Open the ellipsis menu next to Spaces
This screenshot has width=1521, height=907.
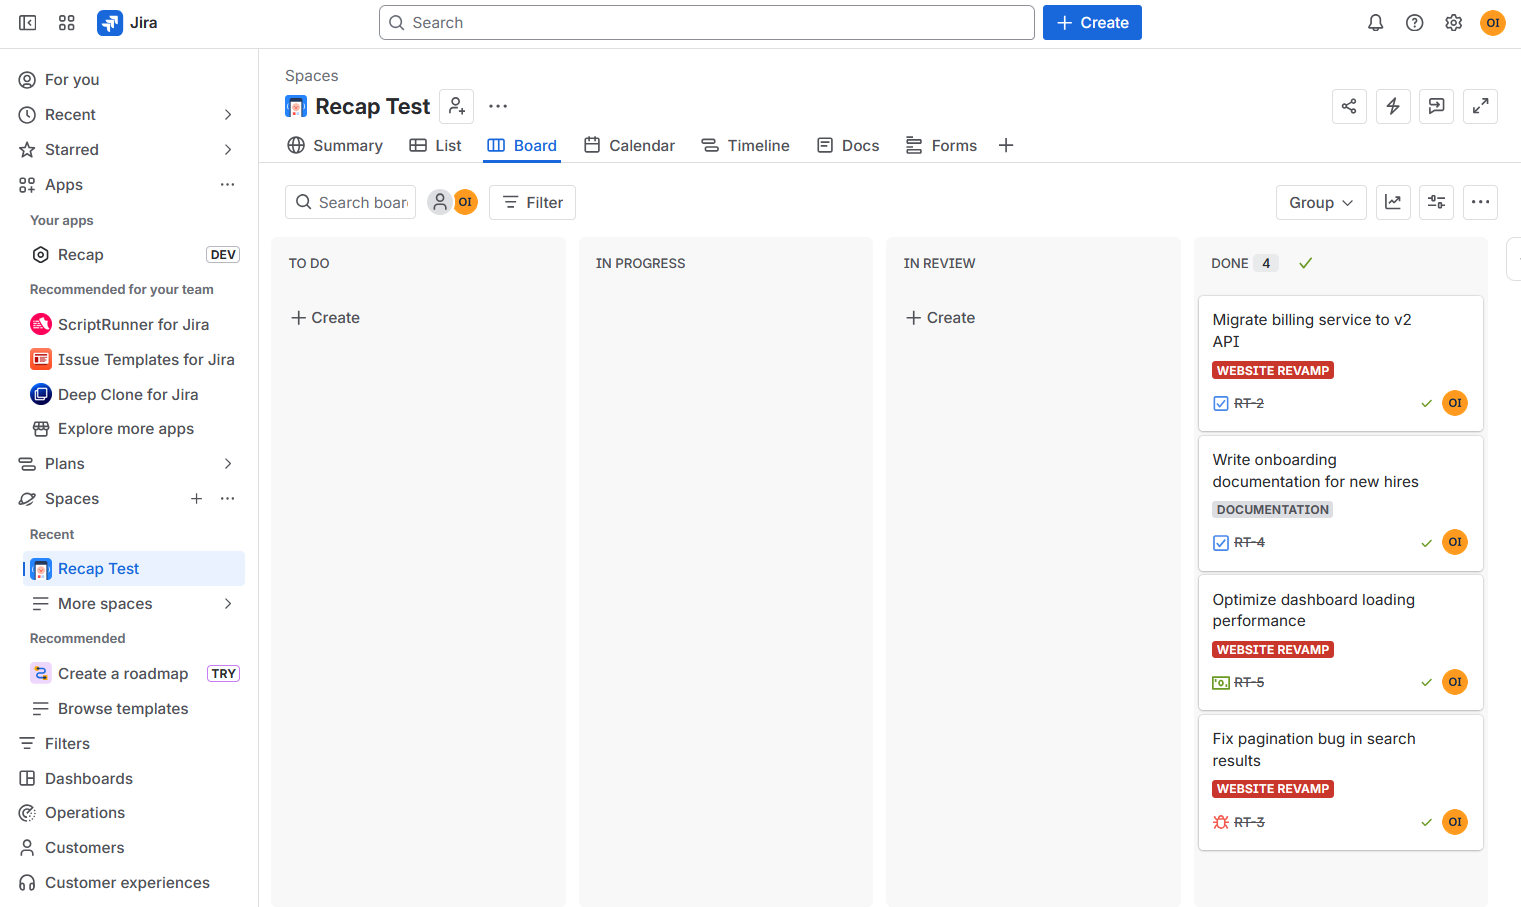tap(228, 499)
